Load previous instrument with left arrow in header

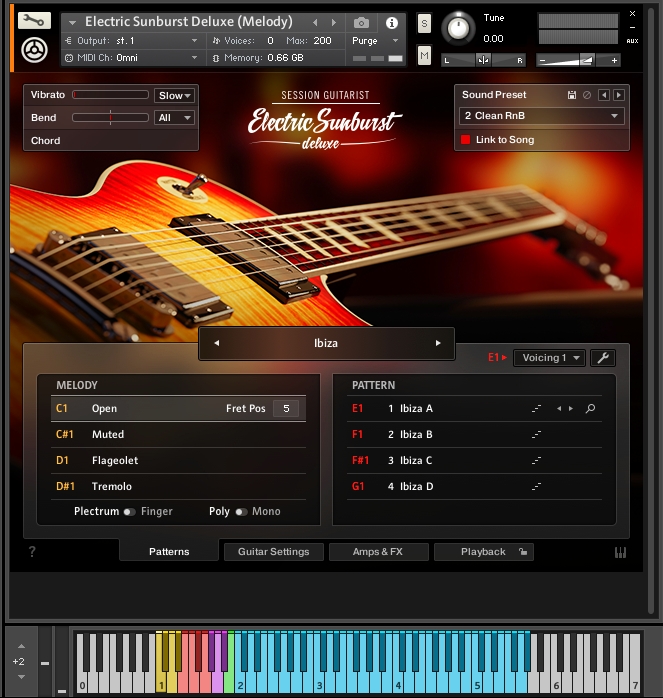pyautogui.click(x=315, y=22)
